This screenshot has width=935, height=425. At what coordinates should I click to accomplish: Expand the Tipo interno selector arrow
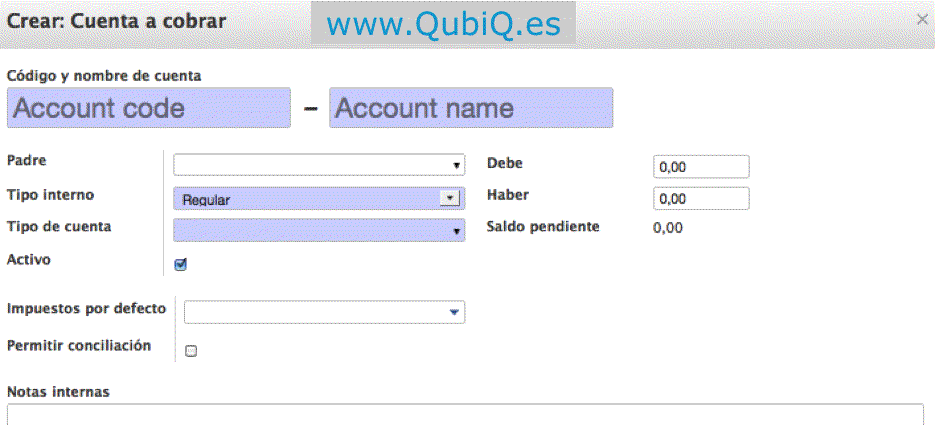pyautogui.click(x=450, y=198)
